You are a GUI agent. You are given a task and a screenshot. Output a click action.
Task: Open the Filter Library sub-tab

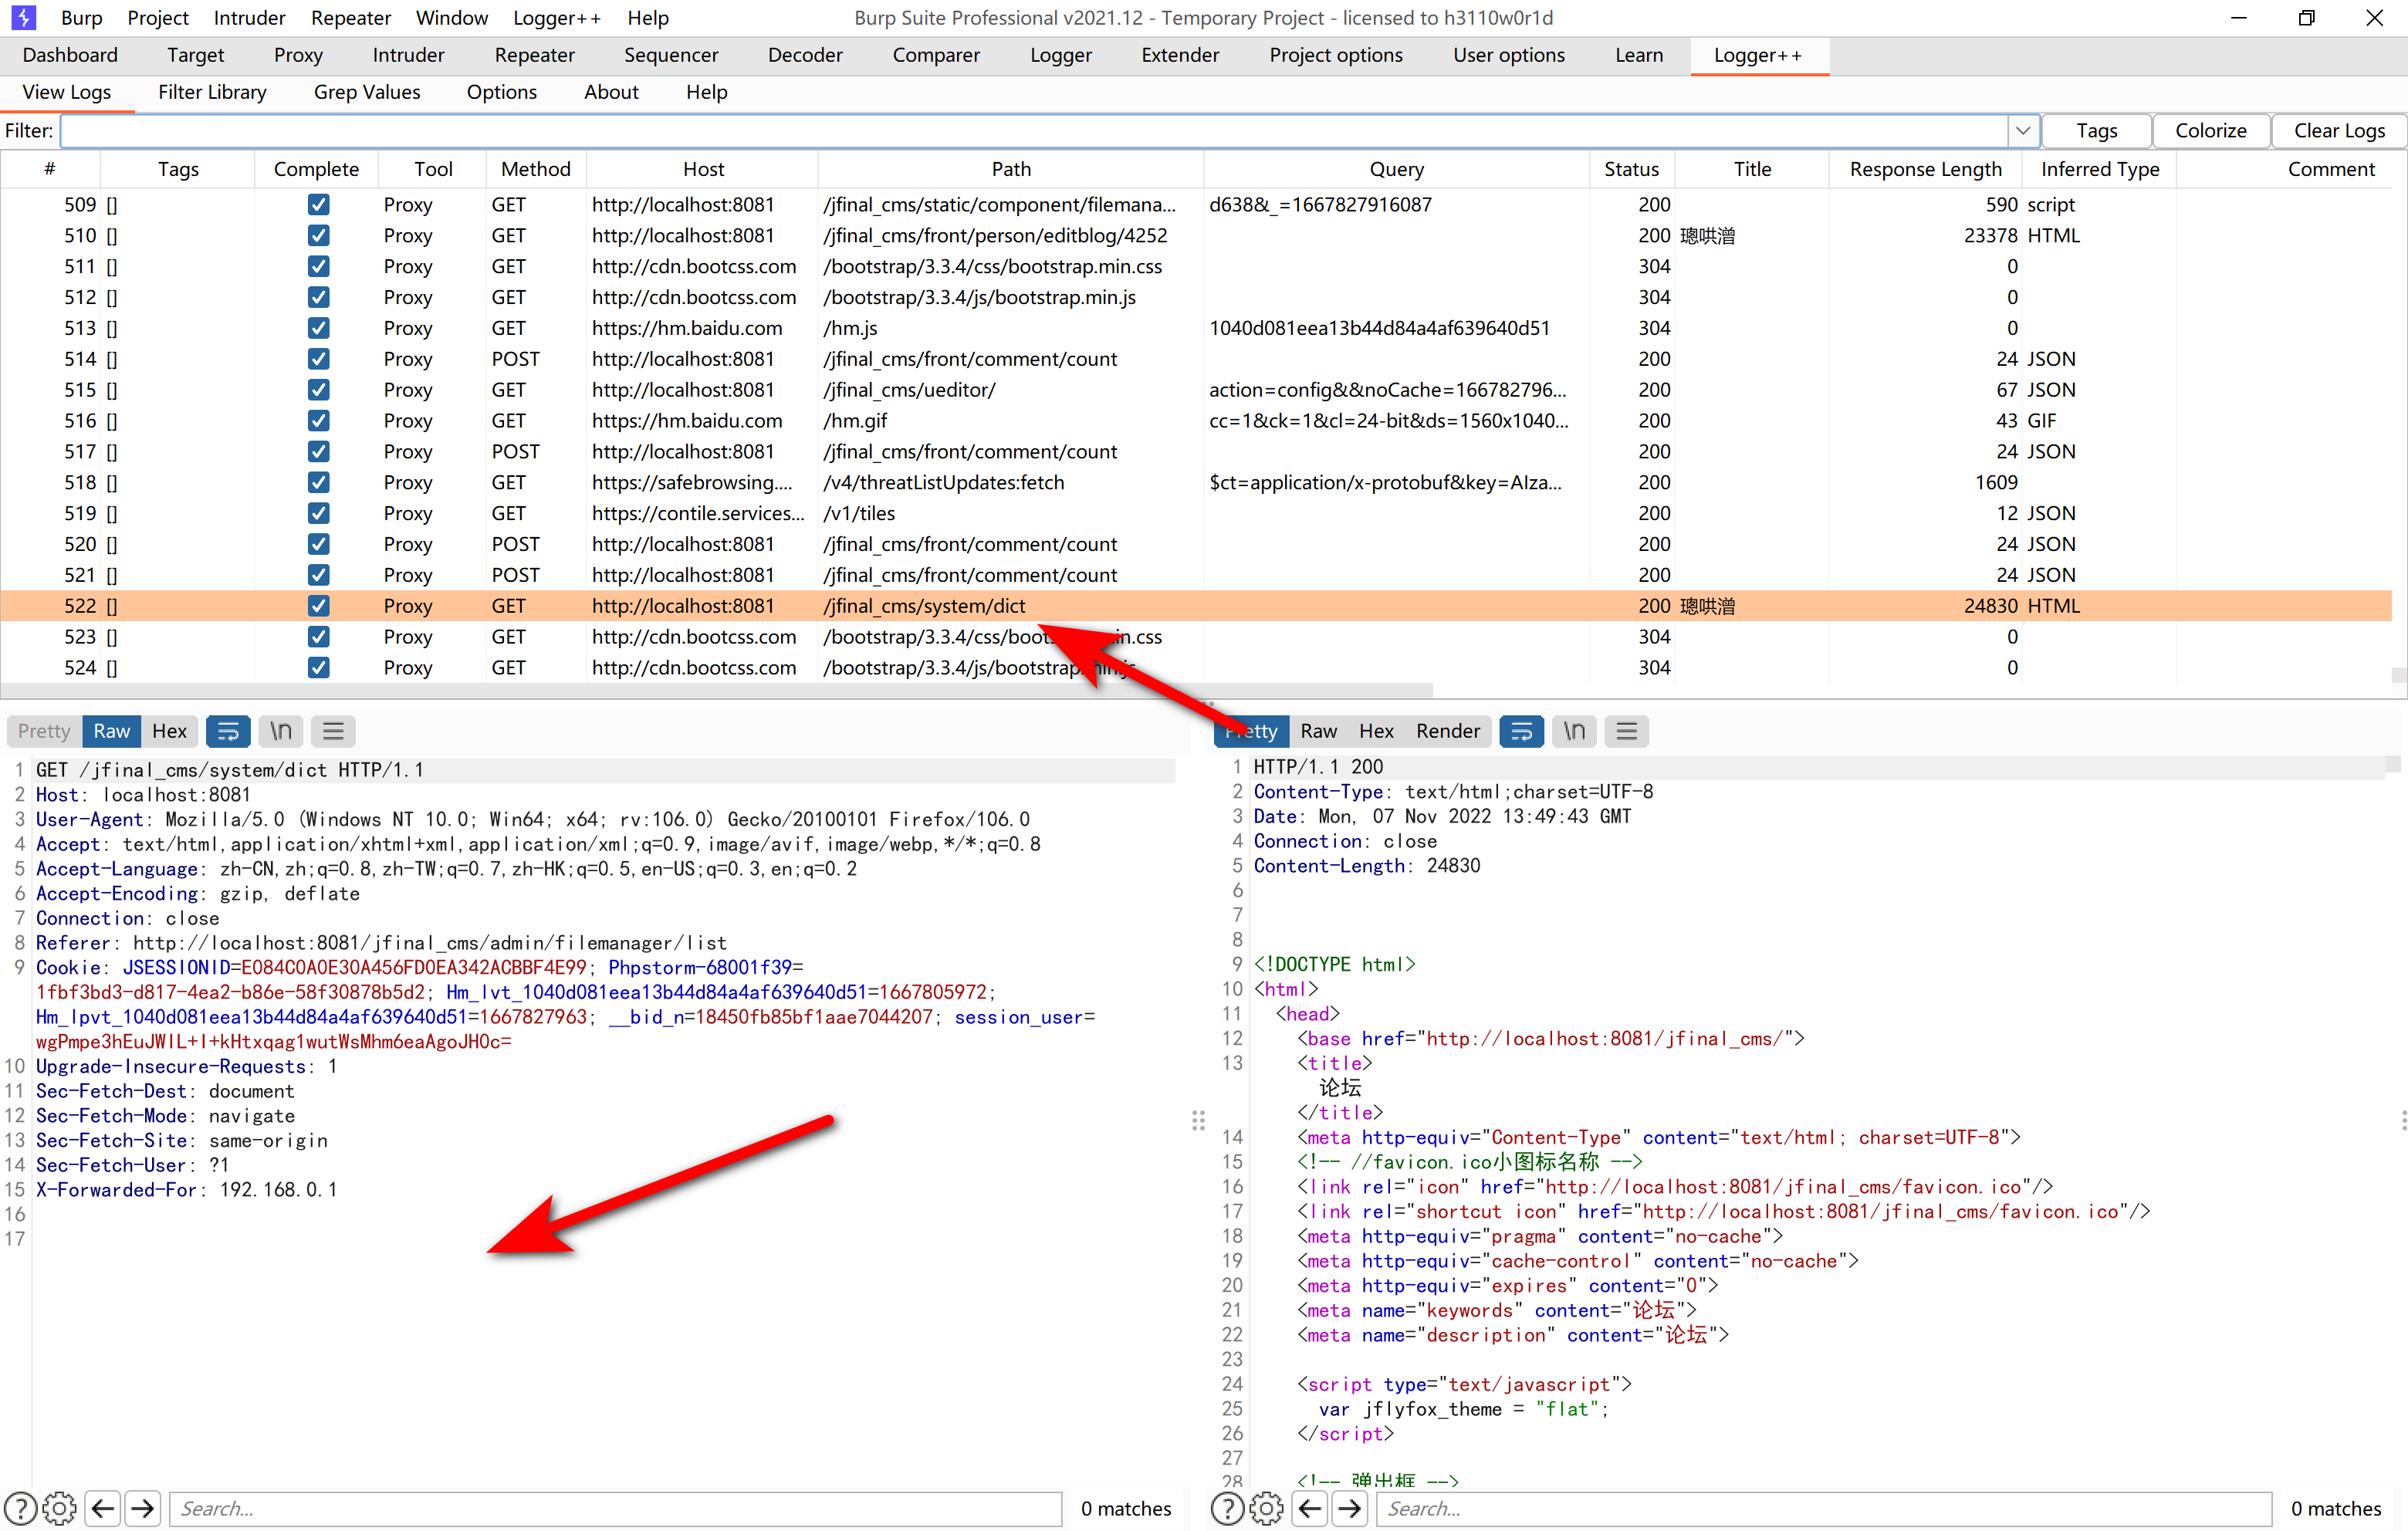212,92
